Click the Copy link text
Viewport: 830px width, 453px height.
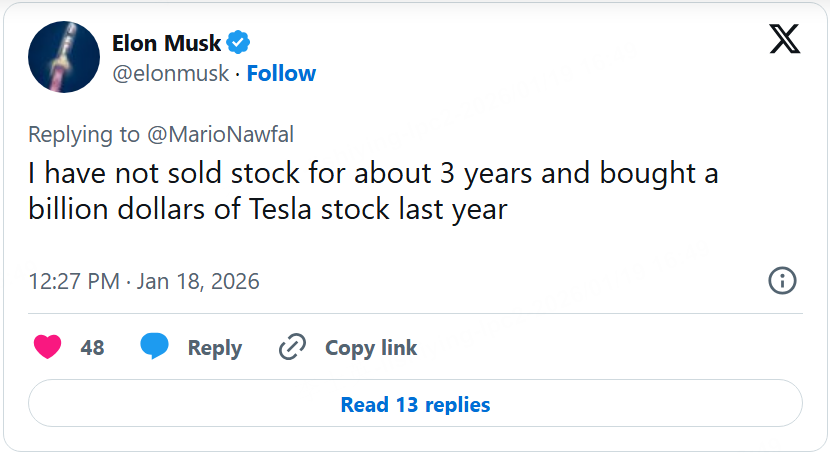click(371, 348)
